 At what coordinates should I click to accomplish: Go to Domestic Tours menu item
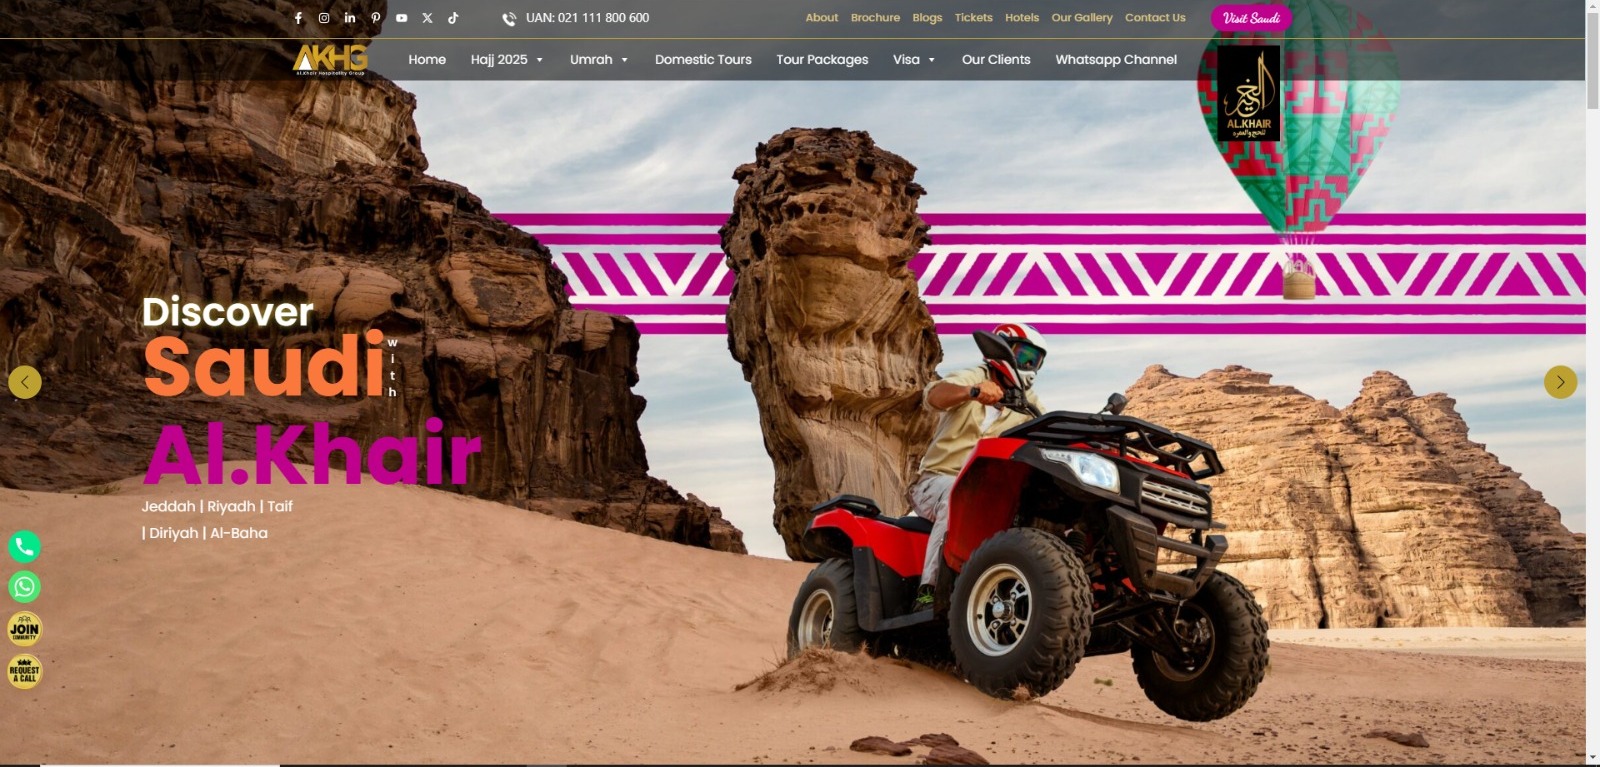point(703,60)
